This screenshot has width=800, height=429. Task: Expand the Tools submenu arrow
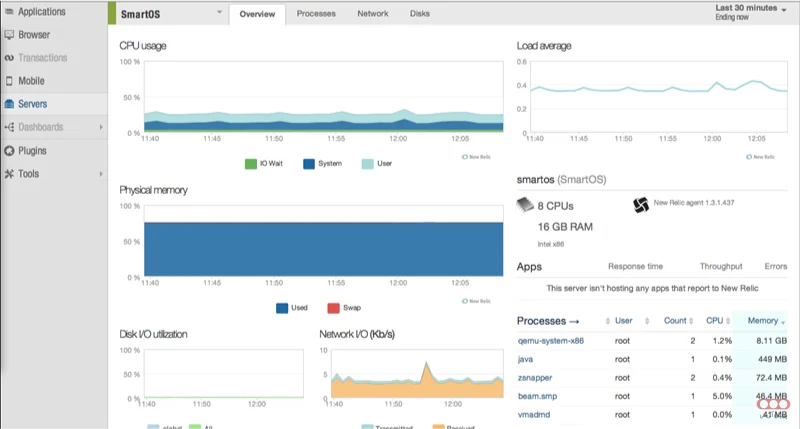pyautogui.click(x=100, y=174)
